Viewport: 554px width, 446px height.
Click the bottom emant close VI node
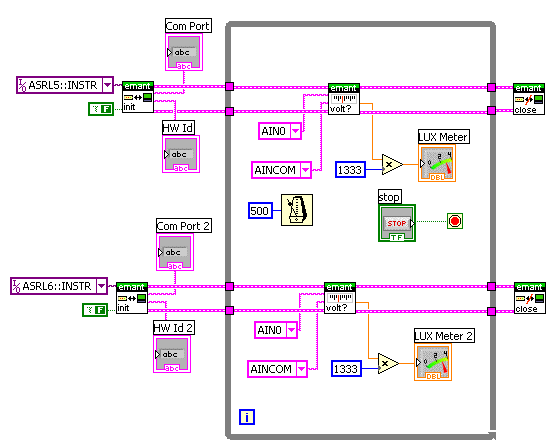pos(530,298)
